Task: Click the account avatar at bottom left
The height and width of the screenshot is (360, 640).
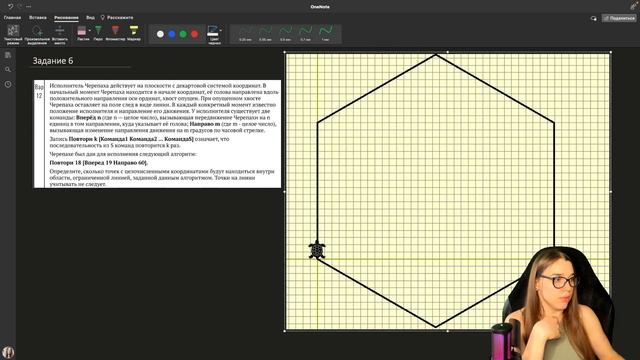Action: [8, 352]
